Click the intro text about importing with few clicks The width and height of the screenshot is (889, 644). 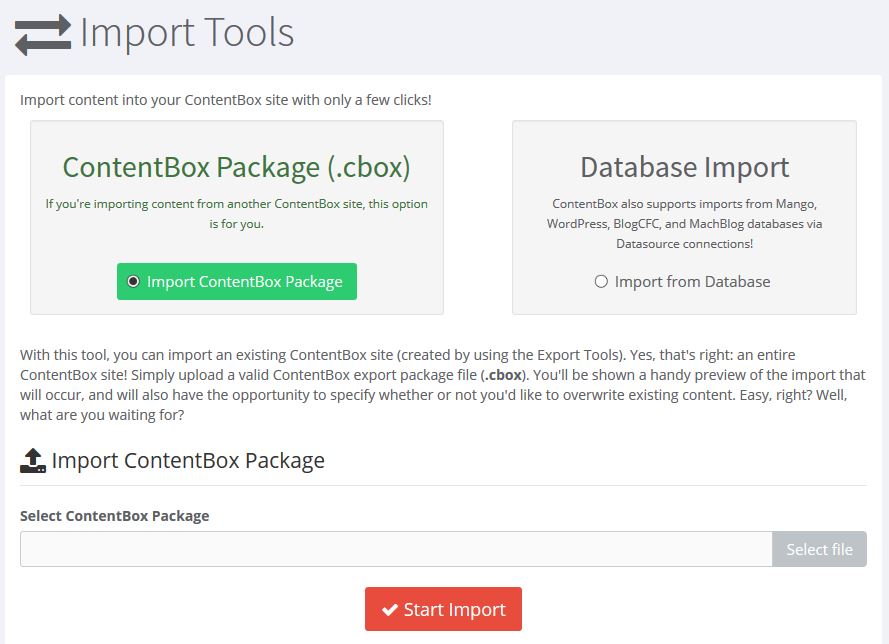coord(226,100)
